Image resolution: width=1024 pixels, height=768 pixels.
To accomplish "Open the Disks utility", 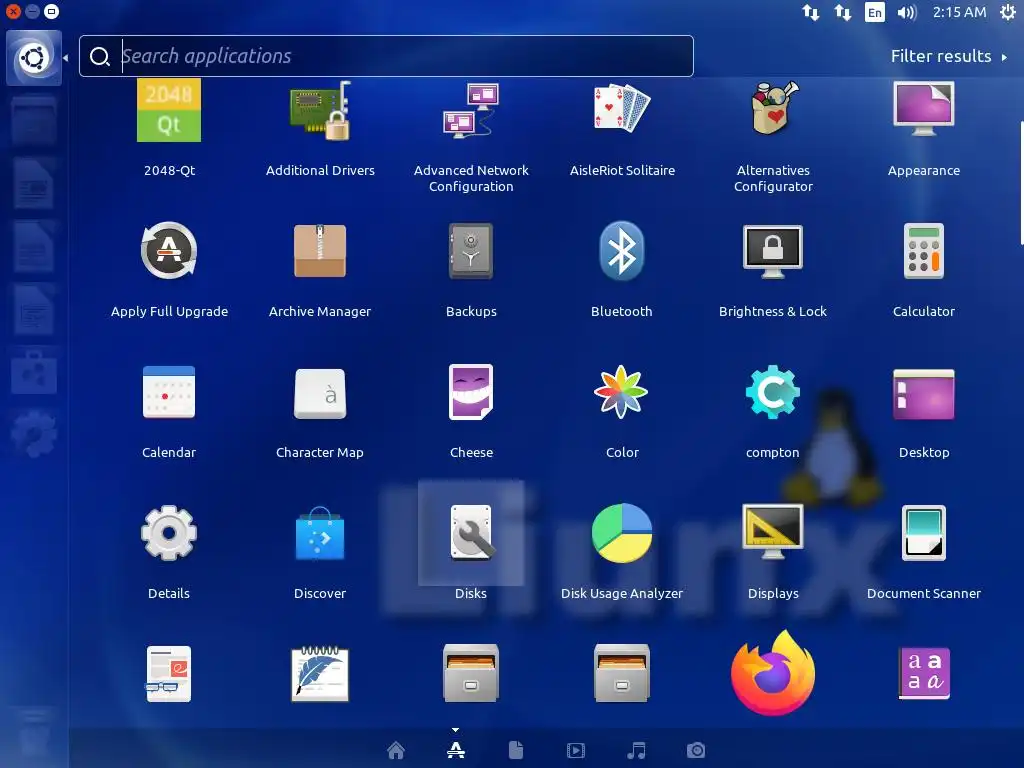I will tap(471, 533).
